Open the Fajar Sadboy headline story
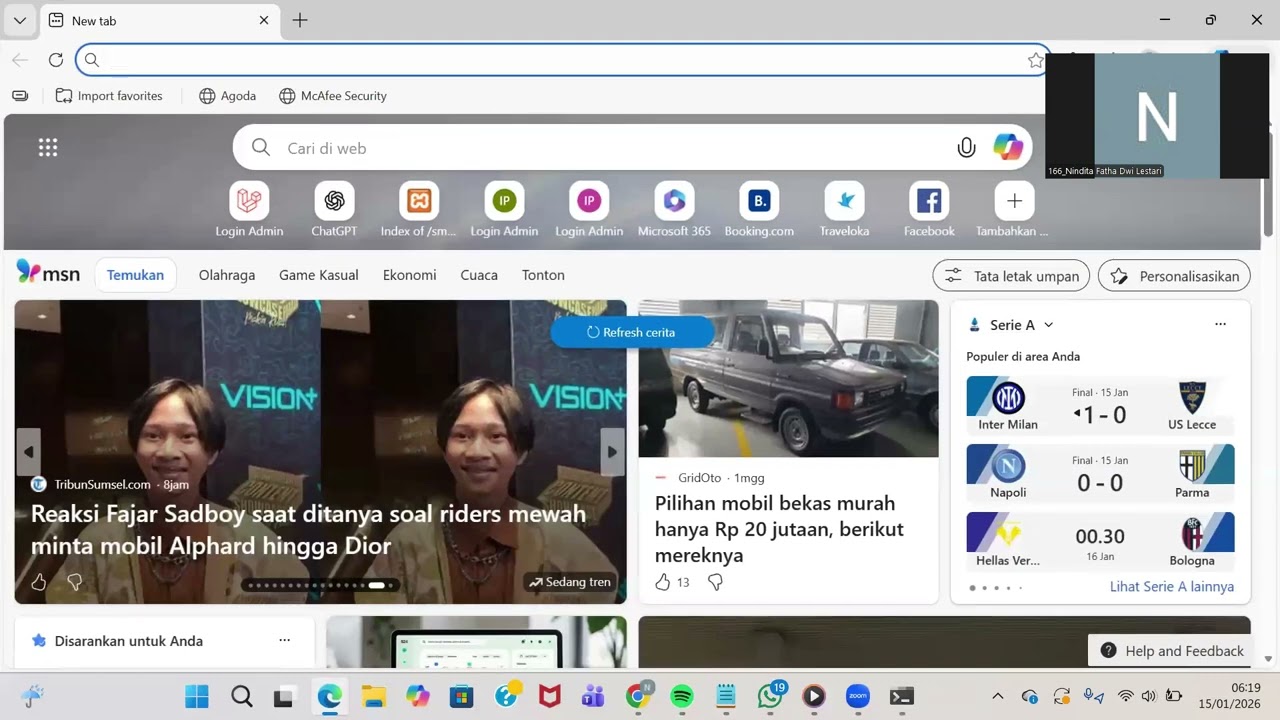 [x=308, y=530]
